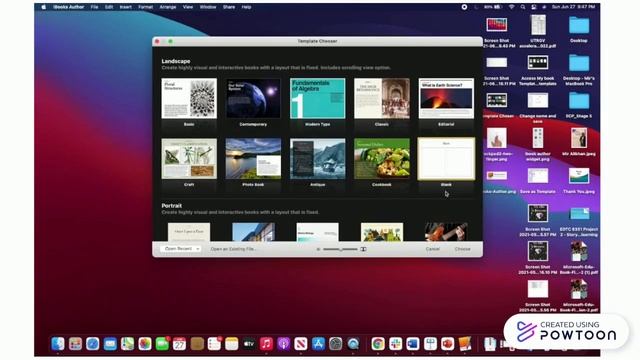The image size is (640, 360).
Task: Click the large thumbnail size icon
Action: pyautogui.click(x=363, y=249)
